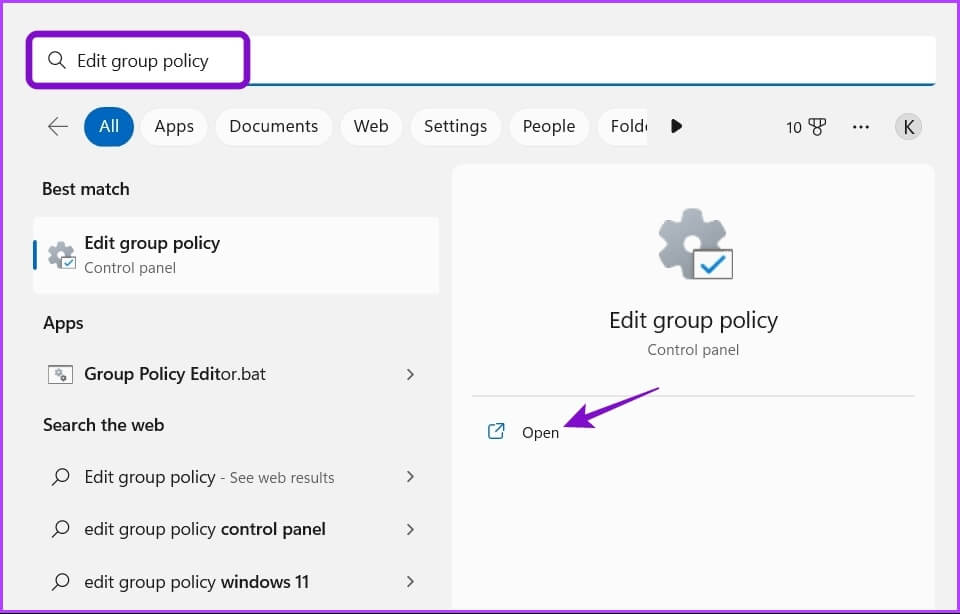The width and height of the screenshot is (960, 614).
Task: Open the three-dot more options menu
Action: [x=861, y=127]
